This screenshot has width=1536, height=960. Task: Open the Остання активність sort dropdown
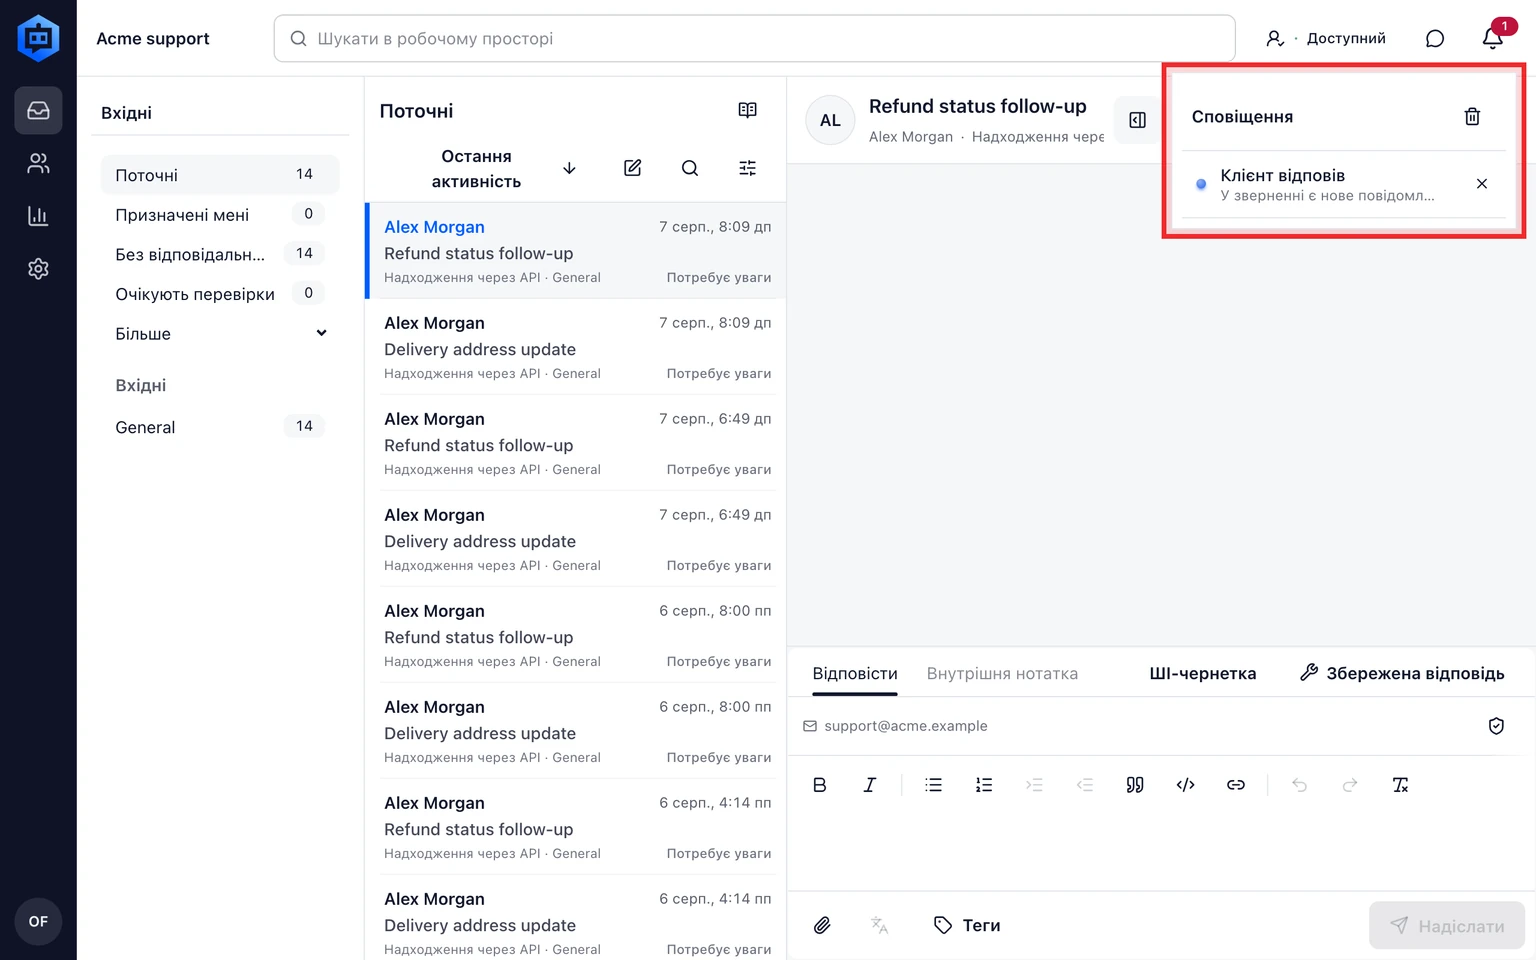coord(476,168)
